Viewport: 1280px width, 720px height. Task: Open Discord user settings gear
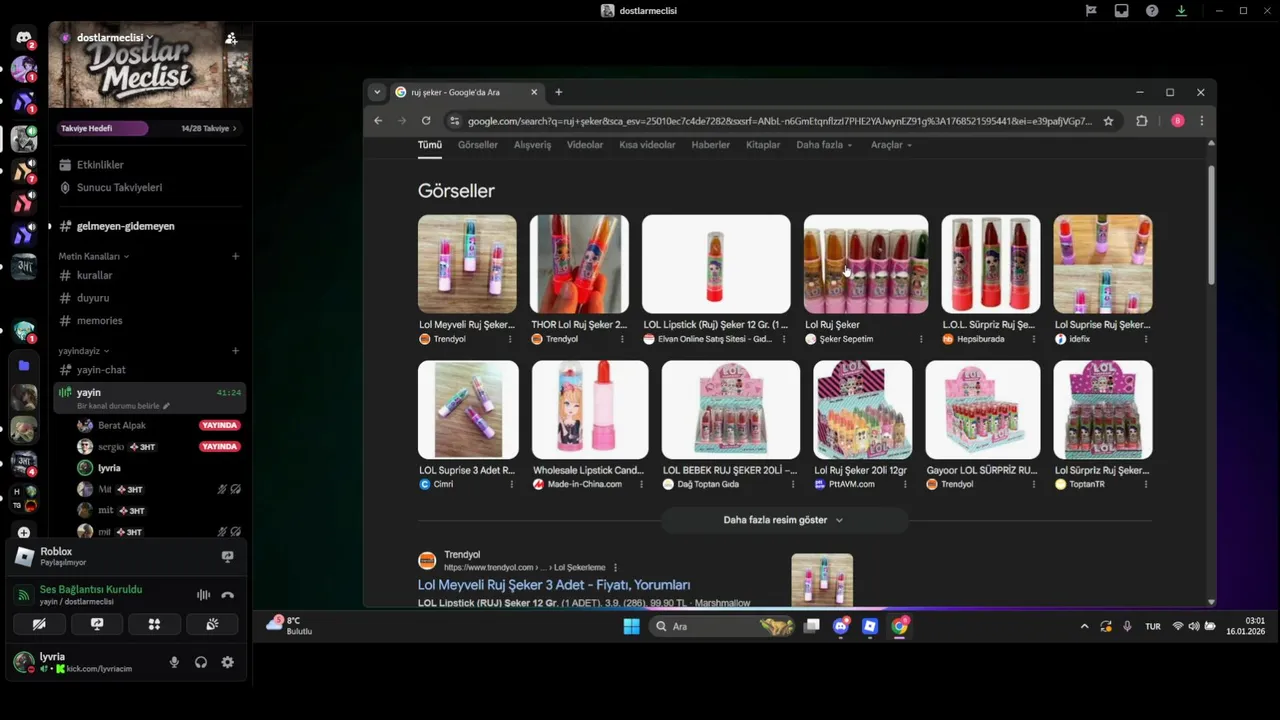(x=227, y=662)
